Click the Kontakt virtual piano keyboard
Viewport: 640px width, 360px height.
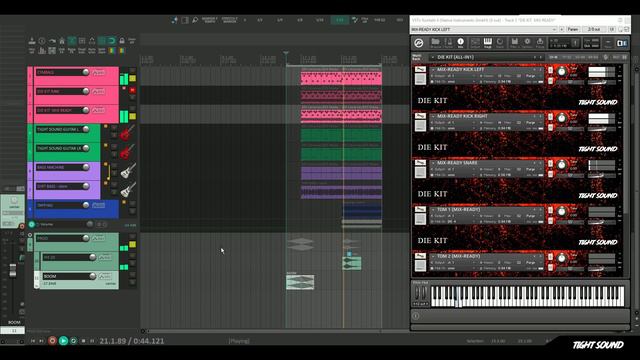(x=527, y=296)
